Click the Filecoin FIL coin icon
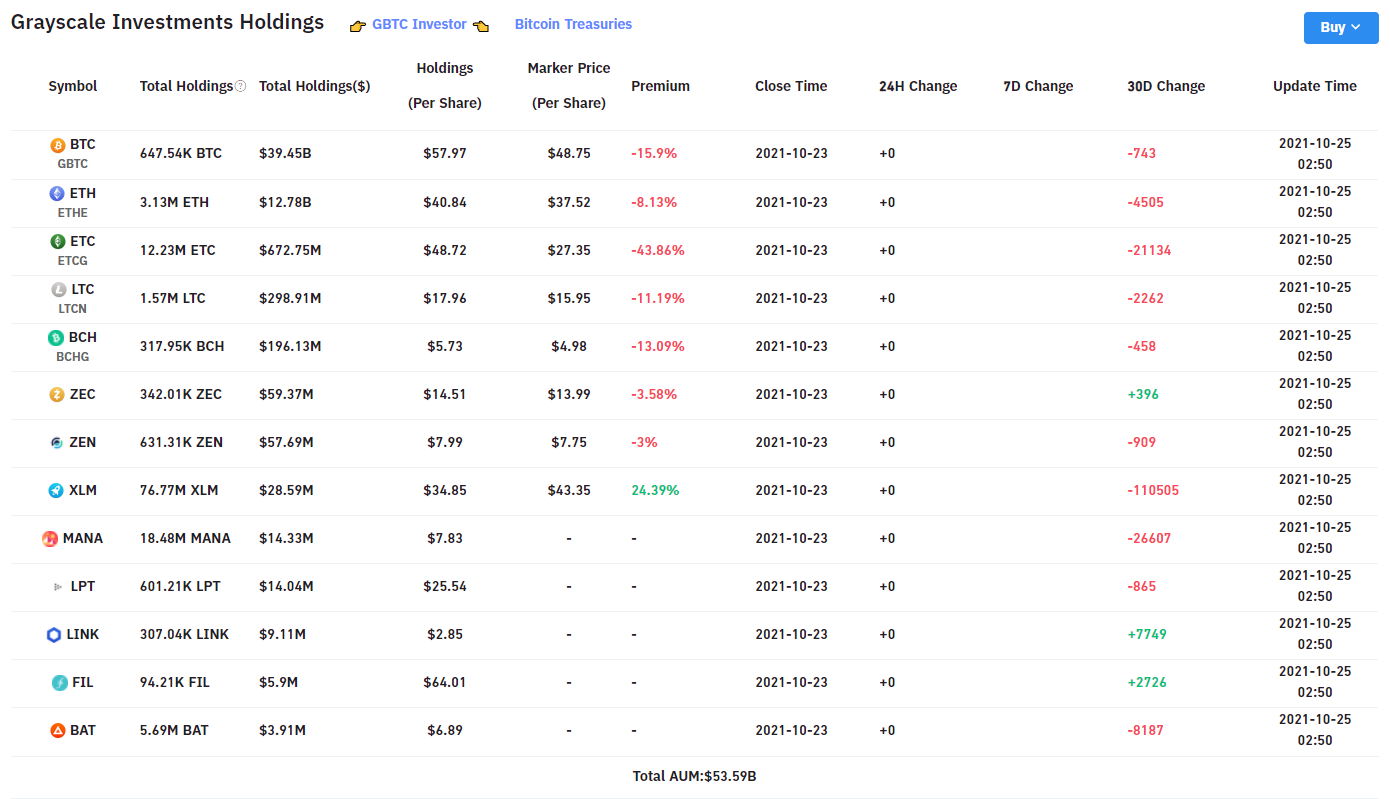 59,682
